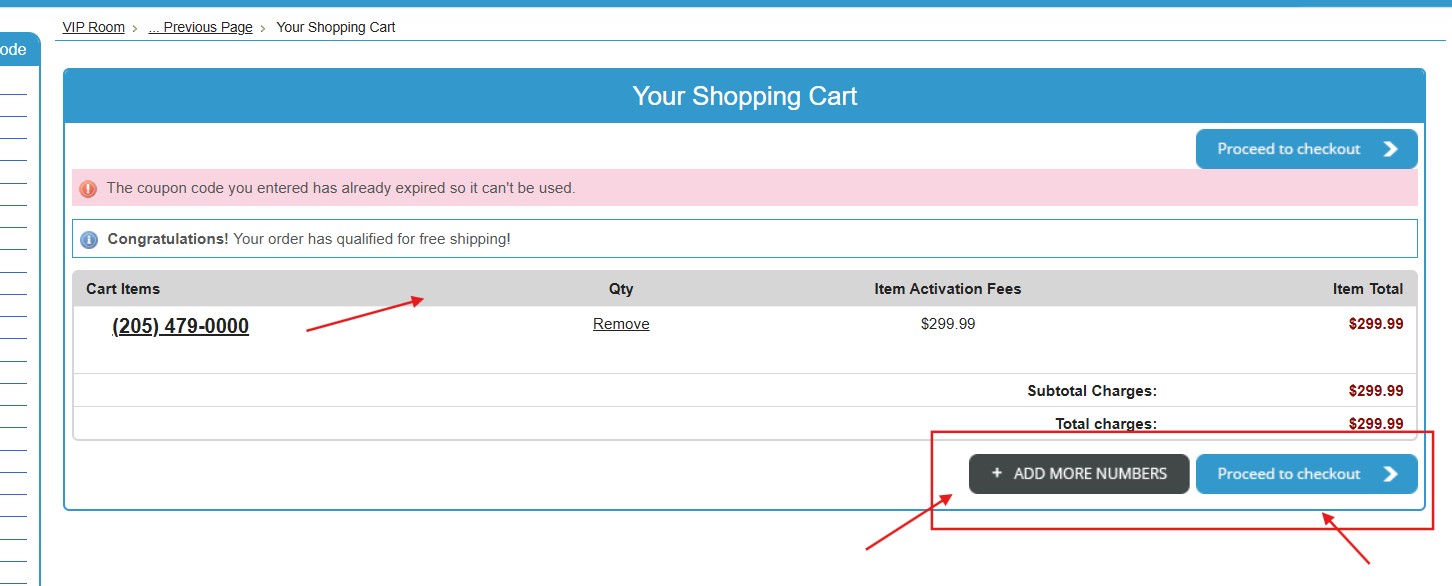Click the chevron arrow on top Proceed to checkout

[x=1391, y=149]
